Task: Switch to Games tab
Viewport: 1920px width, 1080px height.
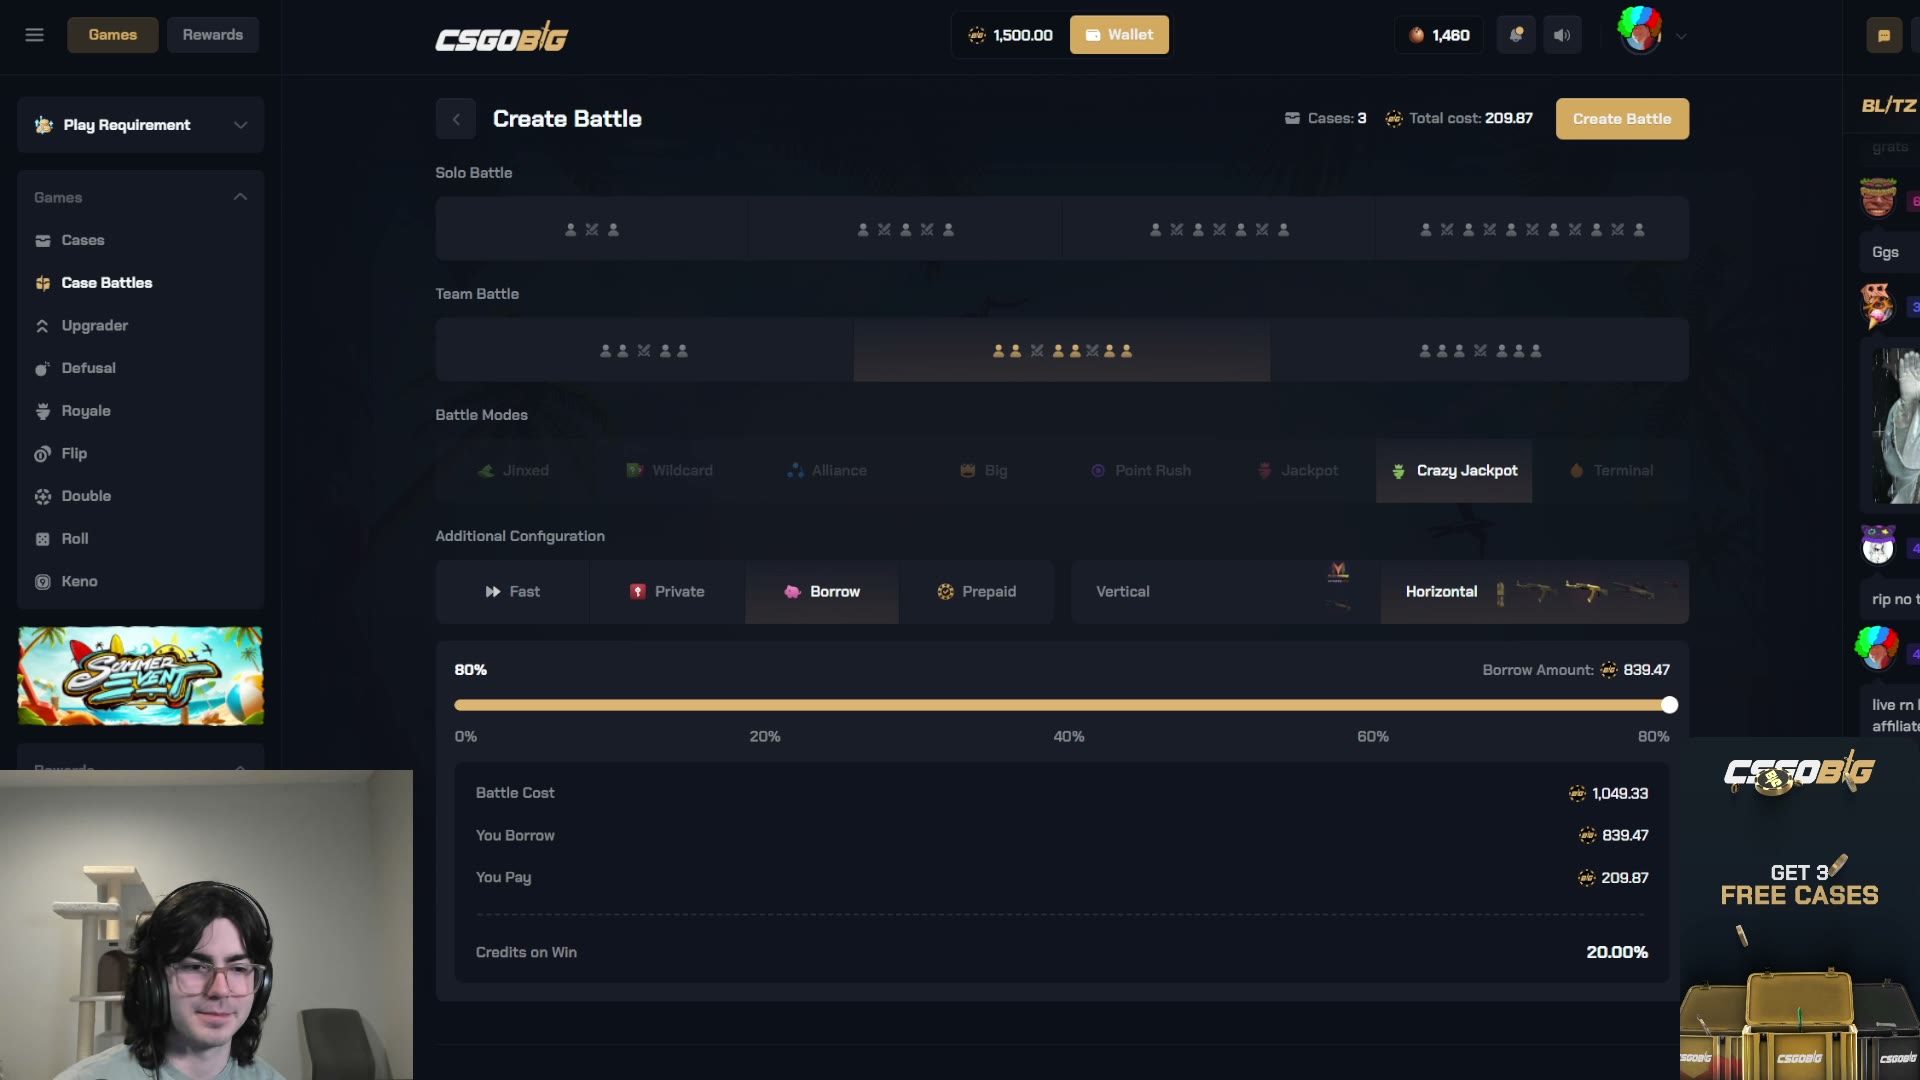Action: (x=113, y=35)
